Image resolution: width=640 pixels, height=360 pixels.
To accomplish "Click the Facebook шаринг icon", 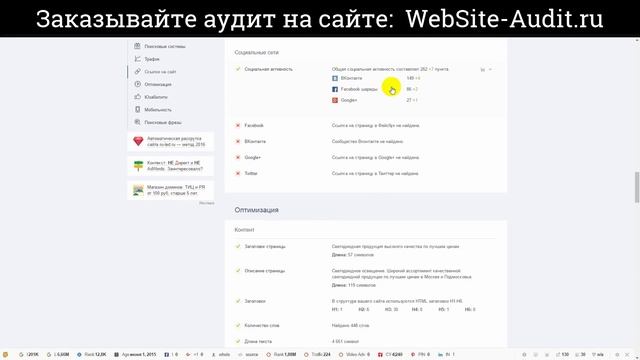I will pyautogui.click(x=335, y=89).
